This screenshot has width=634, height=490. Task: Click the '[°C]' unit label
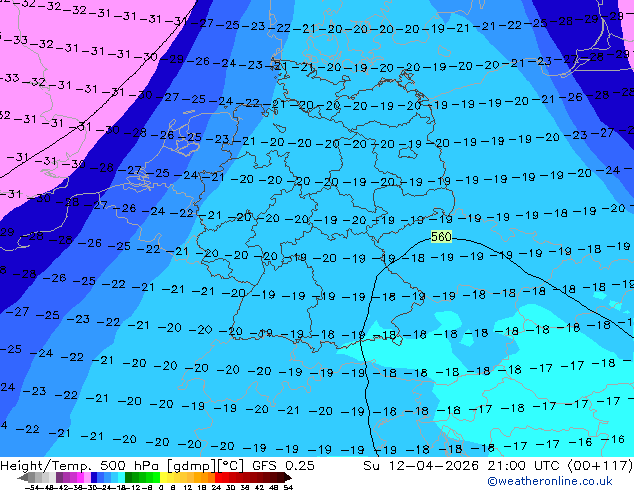pyautogui.click(x=231, y=466)
